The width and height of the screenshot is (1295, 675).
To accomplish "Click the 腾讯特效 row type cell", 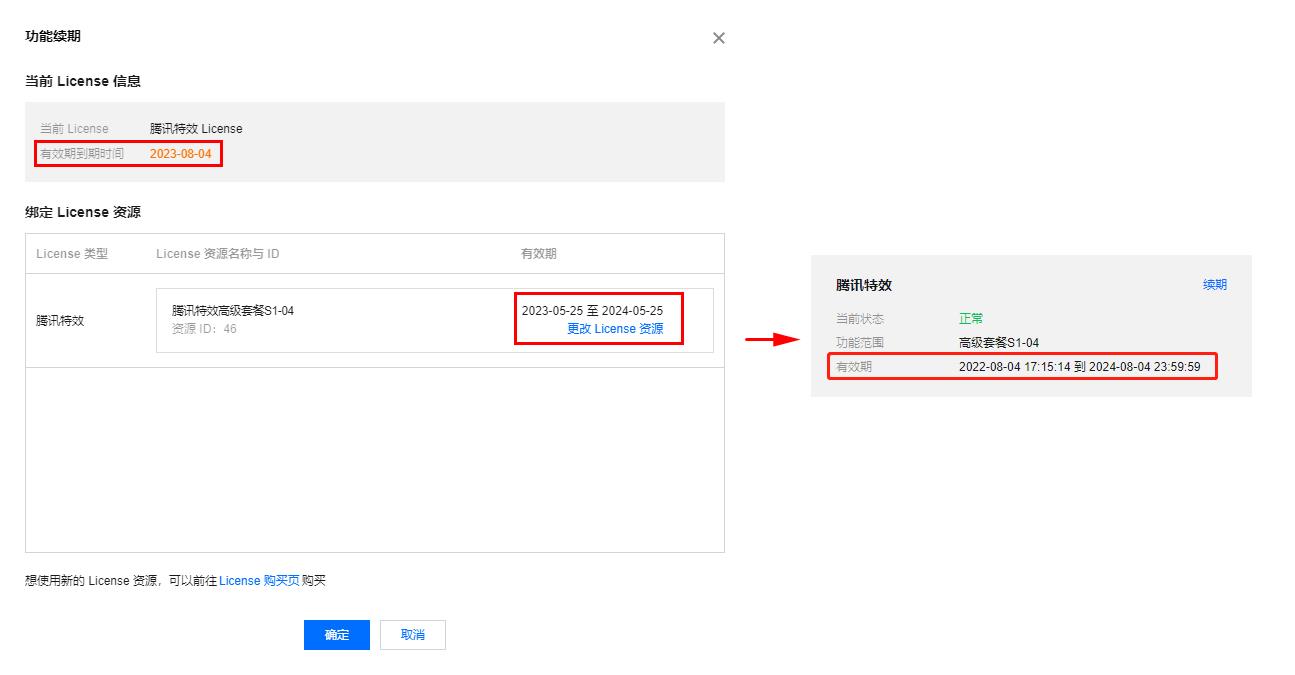I will coord(60,321).
